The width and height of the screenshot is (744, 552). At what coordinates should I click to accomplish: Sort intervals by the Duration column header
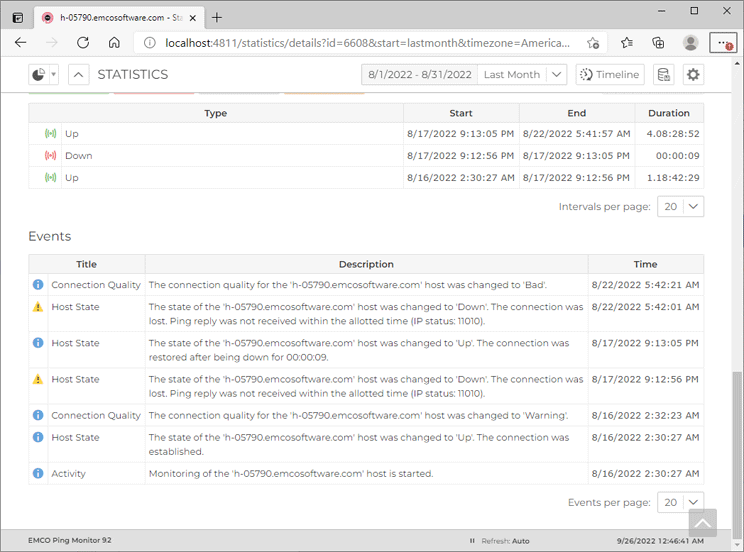[669, 113]
